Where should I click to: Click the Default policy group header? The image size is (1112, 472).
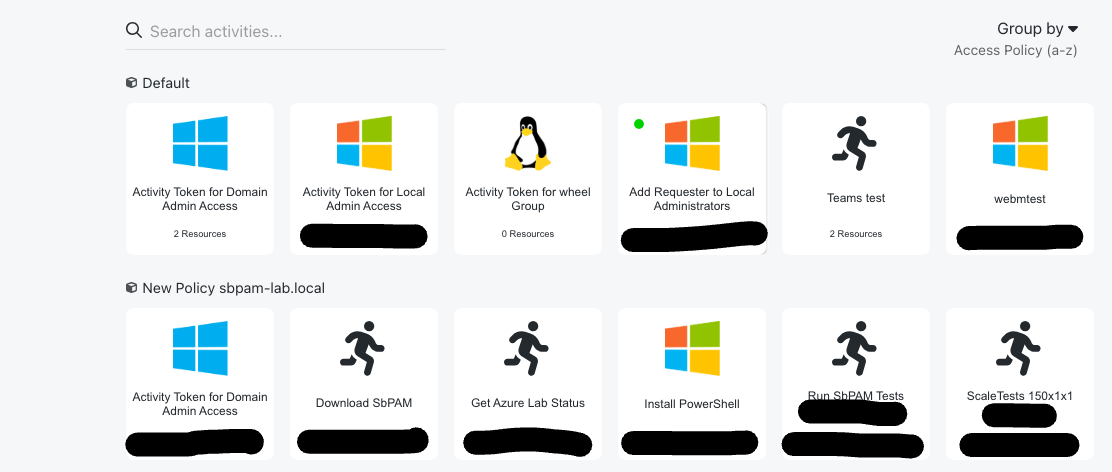[x=165, y=83]
